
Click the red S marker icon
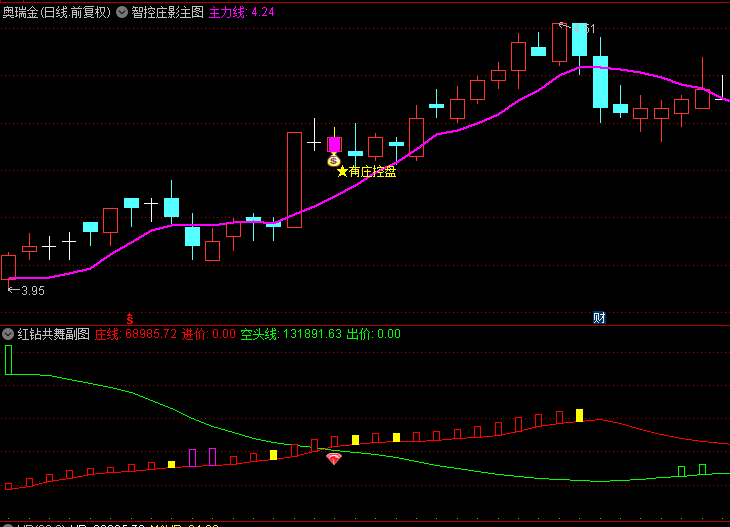click(x=130, y=319)
